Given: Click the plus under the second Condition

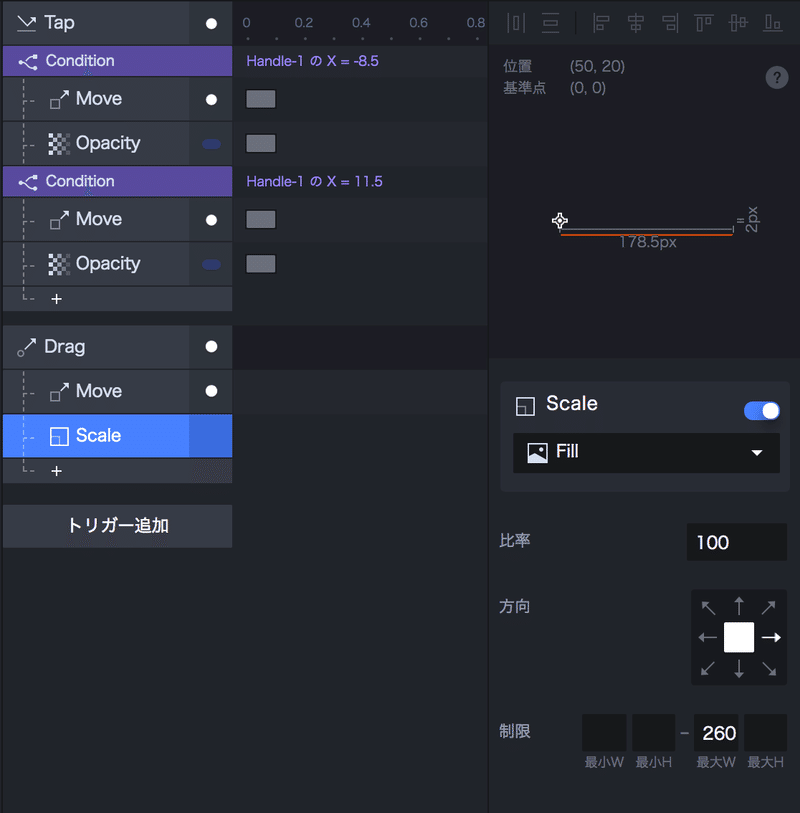Looking at the screenshot, I should coord(56,299).
